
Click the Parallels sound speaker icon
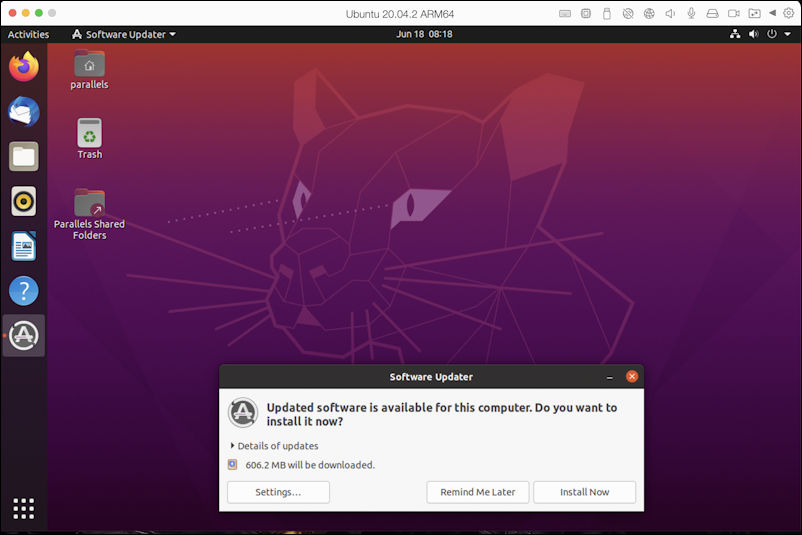(670, 14)
